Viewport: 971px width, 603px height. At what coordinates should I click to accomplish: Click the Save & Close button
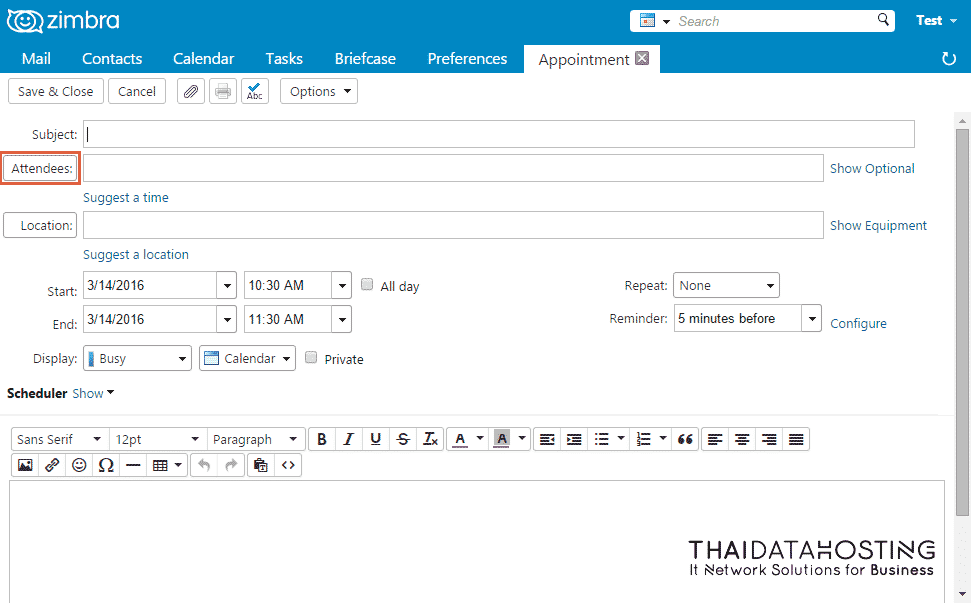click(x=55, y=92)
